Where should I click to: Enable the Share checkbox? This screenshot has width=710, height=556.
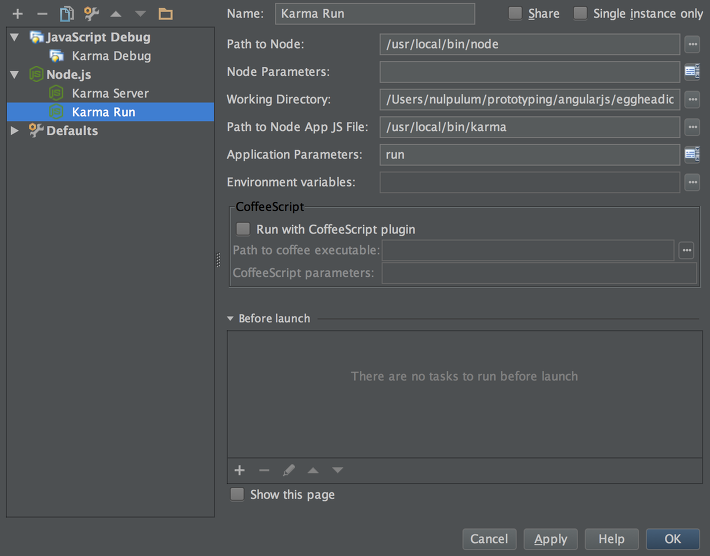(x=515, y=13)
